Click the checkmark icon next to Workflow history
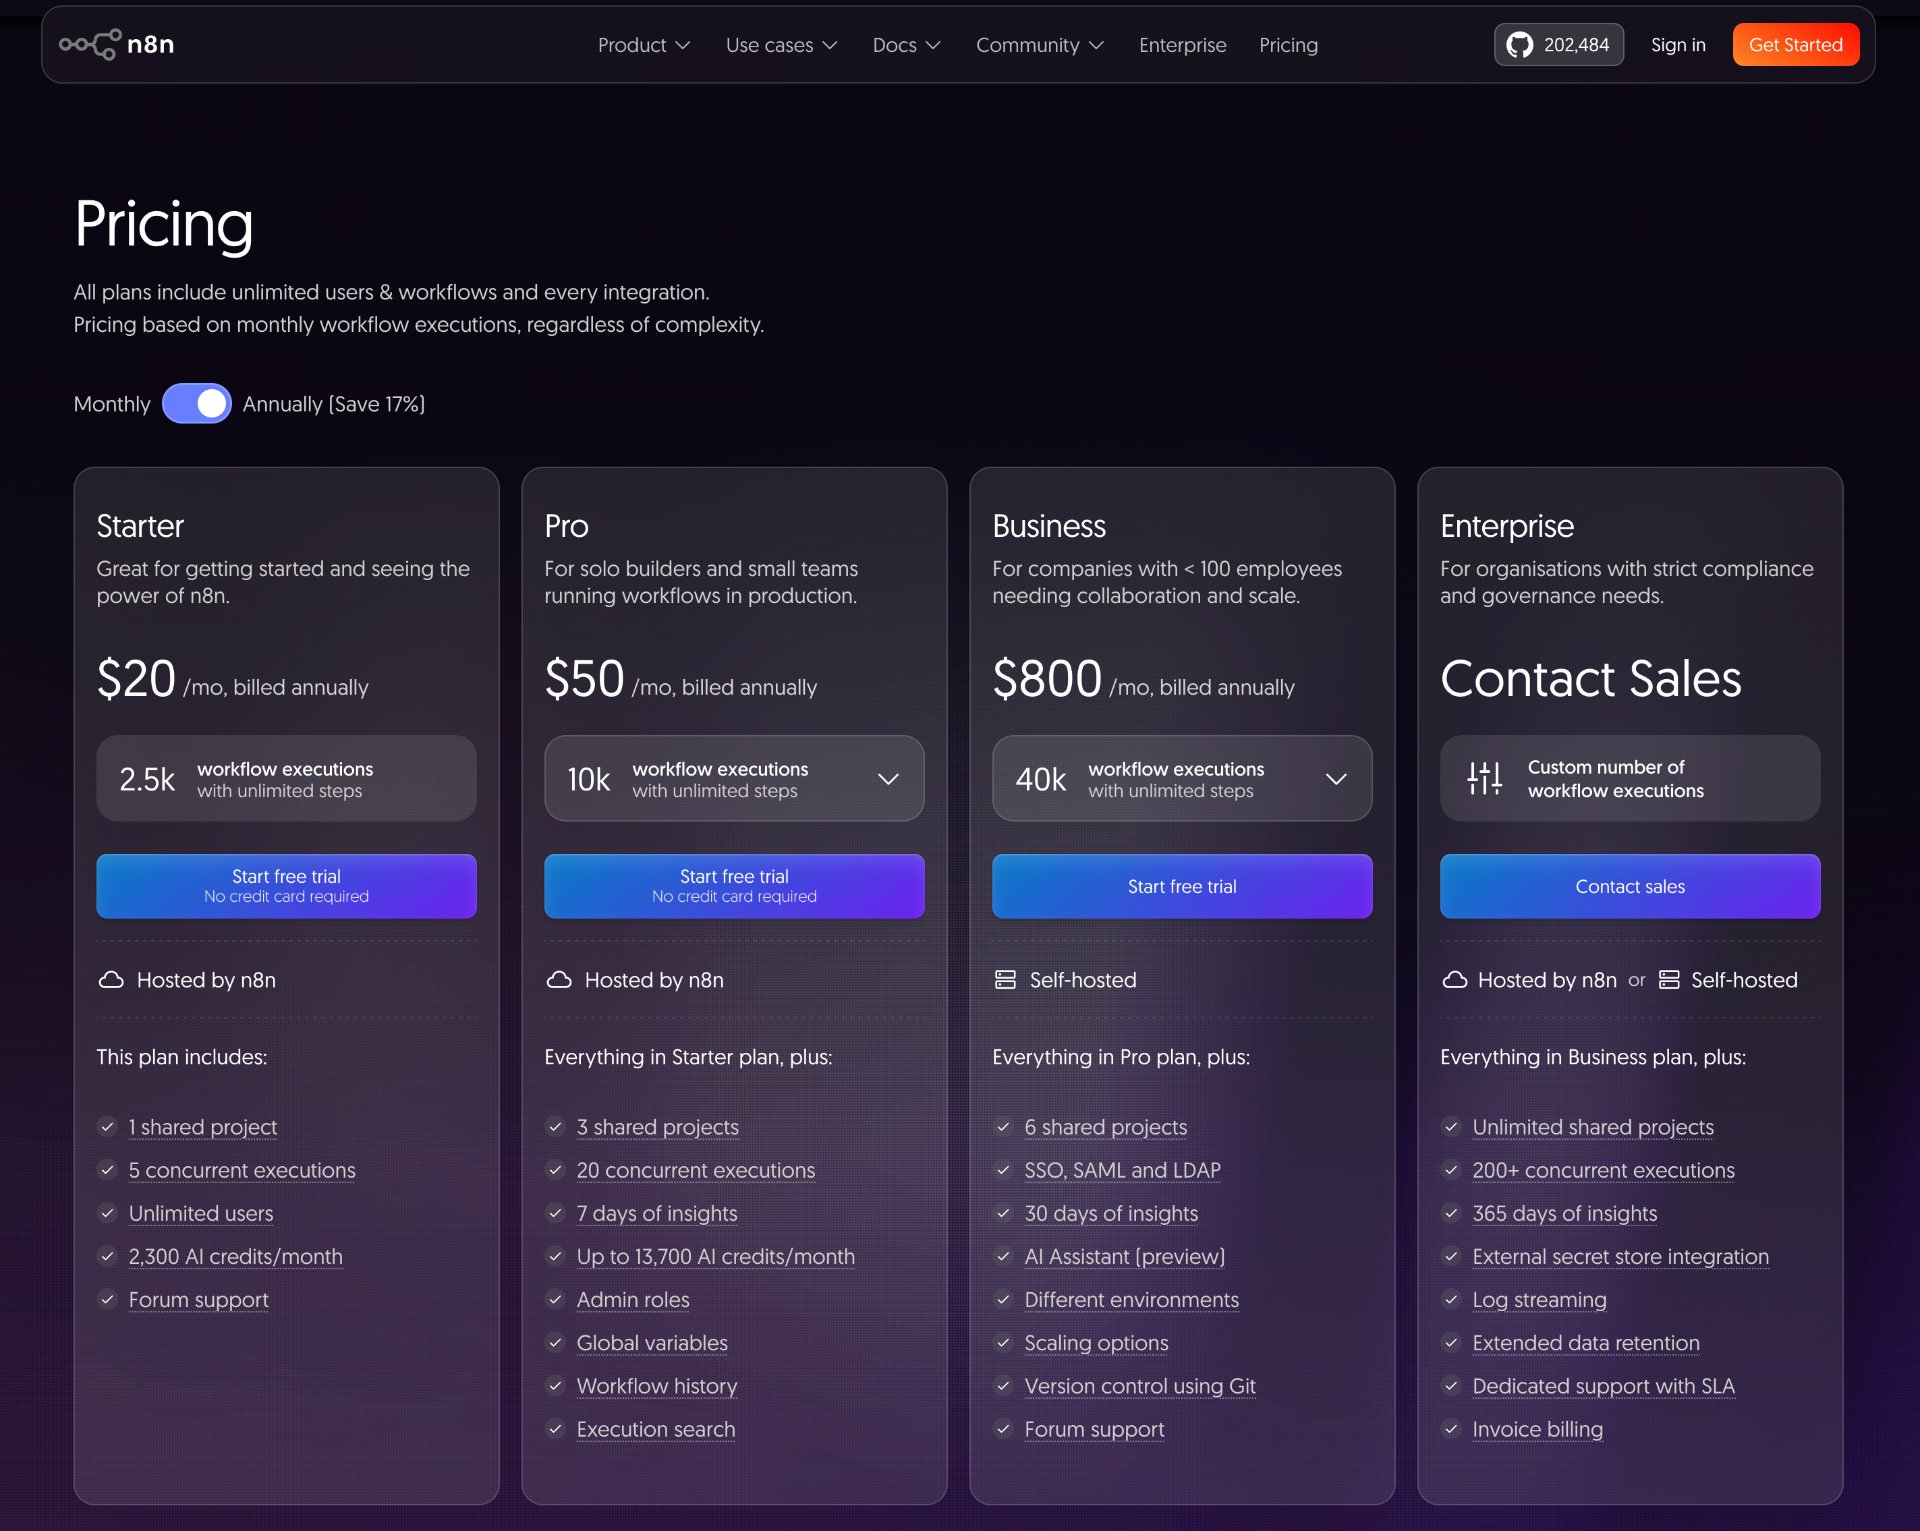The width and height of the screenshot is (1920, 1531). tap(555, 1386)
